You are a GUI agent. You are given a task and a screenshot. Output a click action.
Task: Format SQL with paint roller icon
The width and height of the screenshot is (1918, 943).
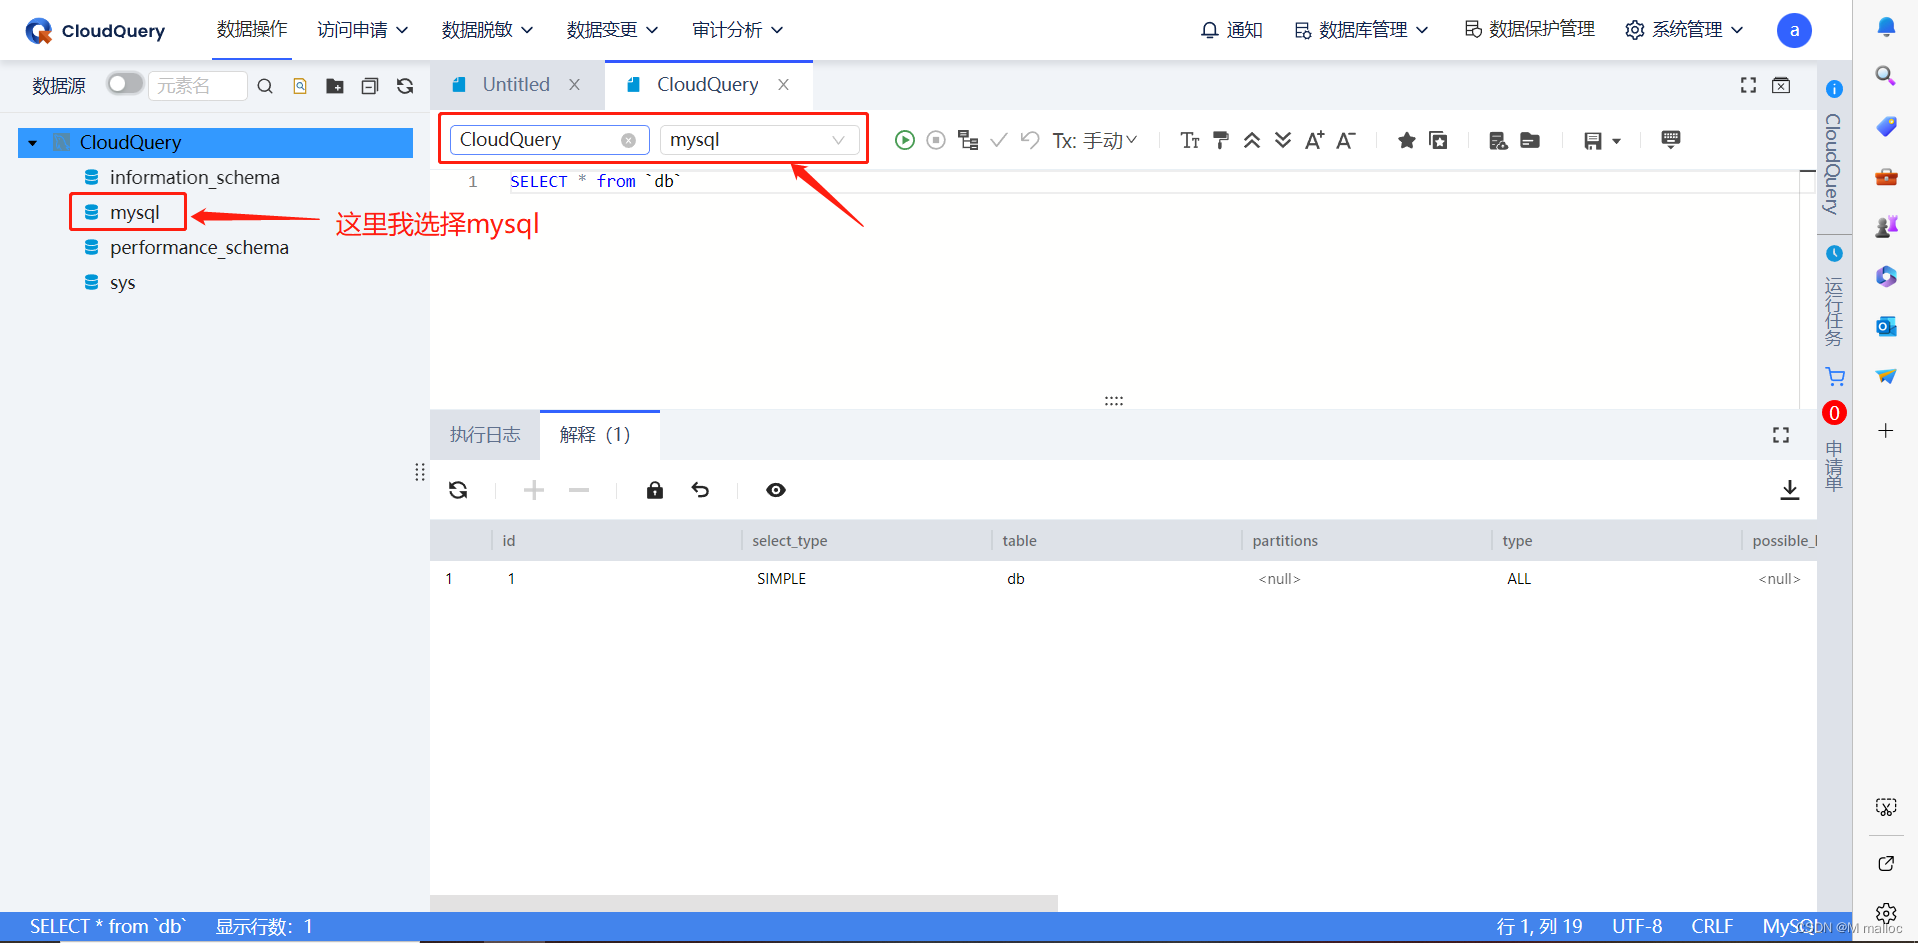1221,140
